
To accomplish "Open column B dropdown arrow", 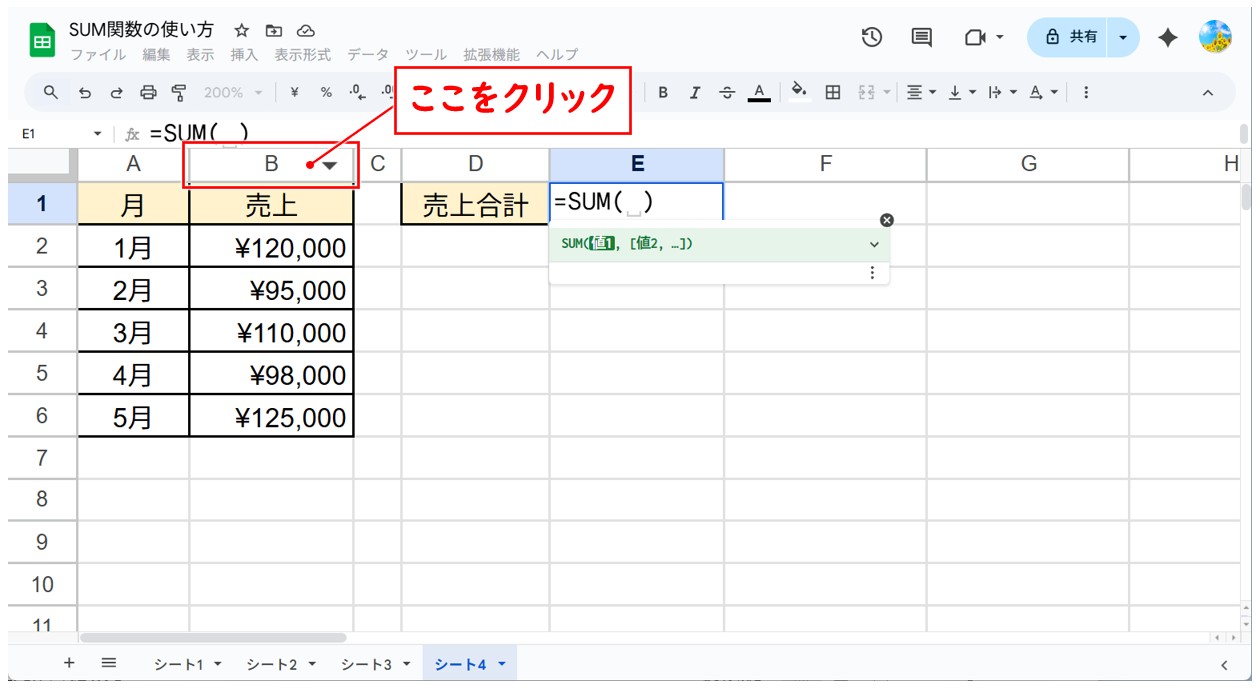I will [x=330, y=165].
